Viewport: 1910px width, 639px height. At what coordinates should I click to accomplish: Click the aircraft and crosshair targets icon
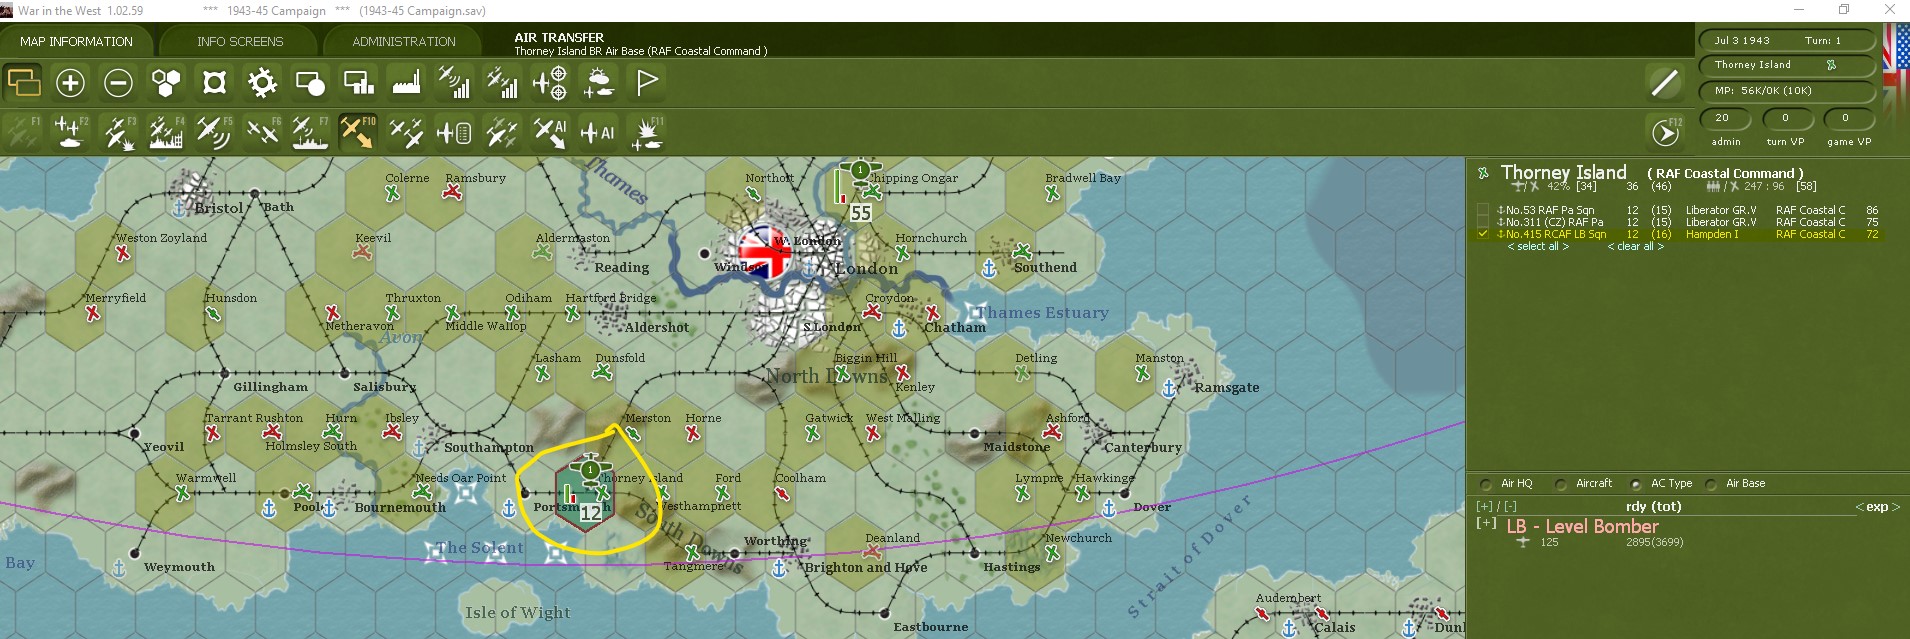pos(550,82)
